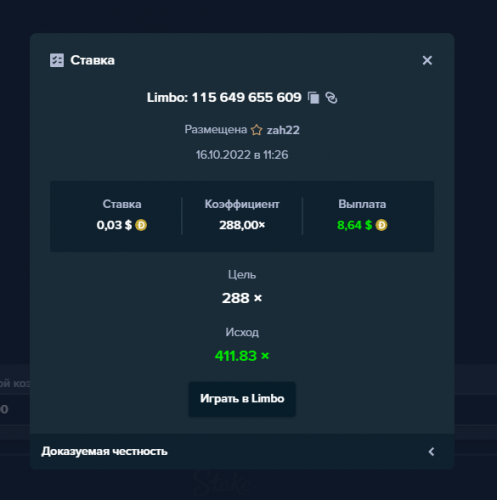Screen dimensions: 497x500
Task: Click the 288,00× coefficient value
Action: (x=242, y=225)
